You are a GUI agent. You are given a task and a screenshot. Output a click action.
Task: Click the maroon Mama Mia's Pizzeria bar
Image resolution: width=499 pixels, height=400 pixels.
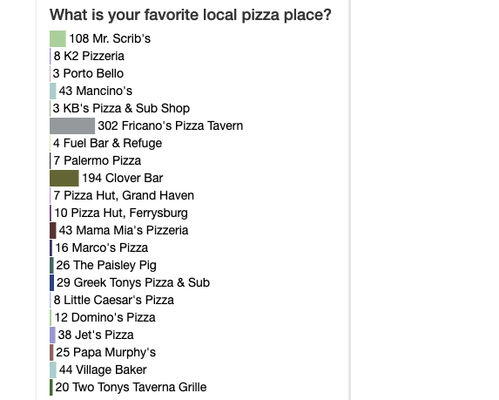53,230
